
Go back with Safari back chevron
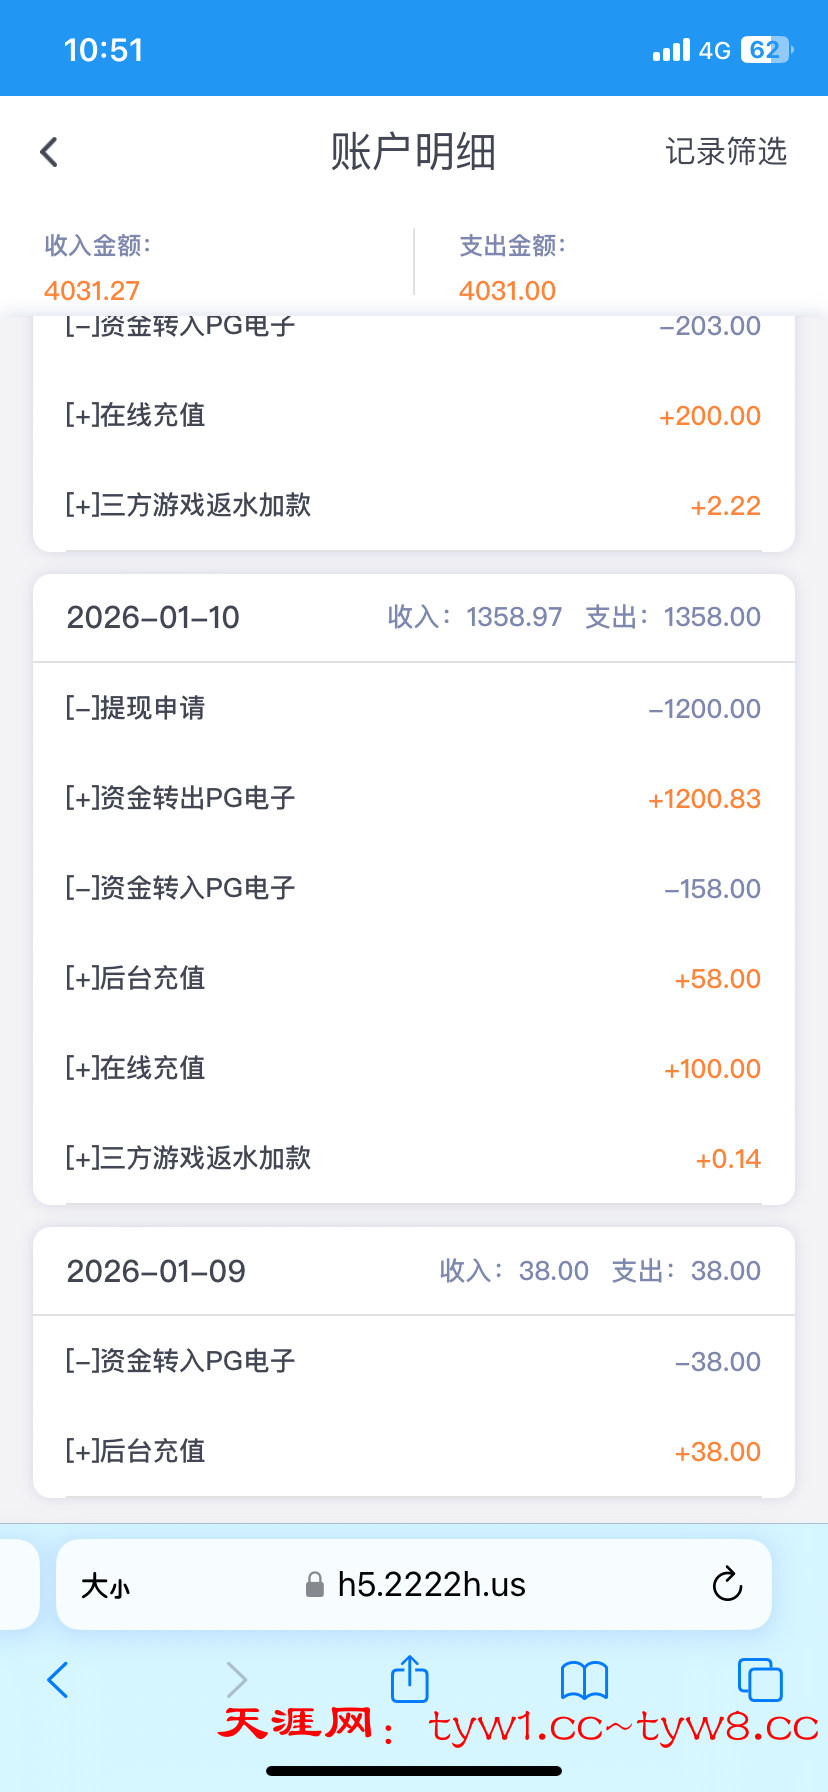coord(58,1680)
